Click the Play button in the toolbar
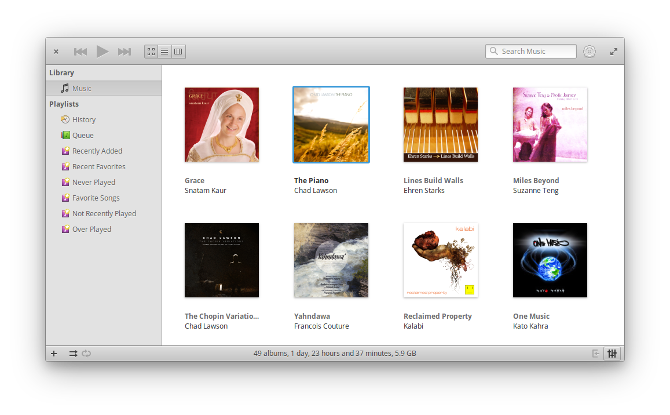 pos(102,51)
